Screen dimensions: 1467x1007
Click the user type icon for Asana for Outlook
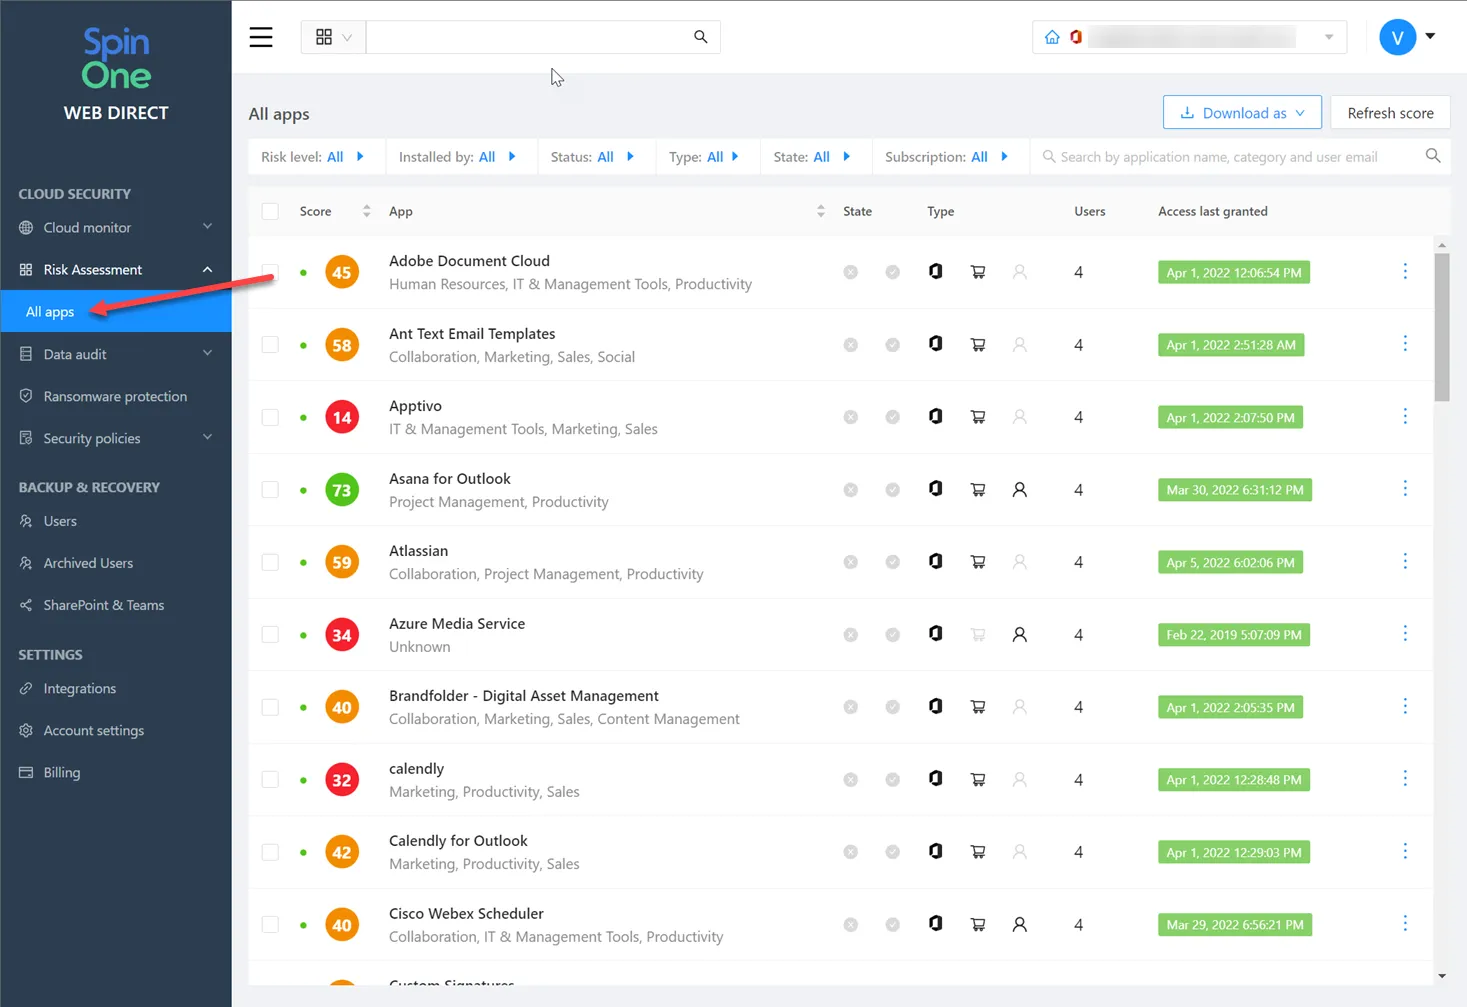click(x=1020, y=489)
